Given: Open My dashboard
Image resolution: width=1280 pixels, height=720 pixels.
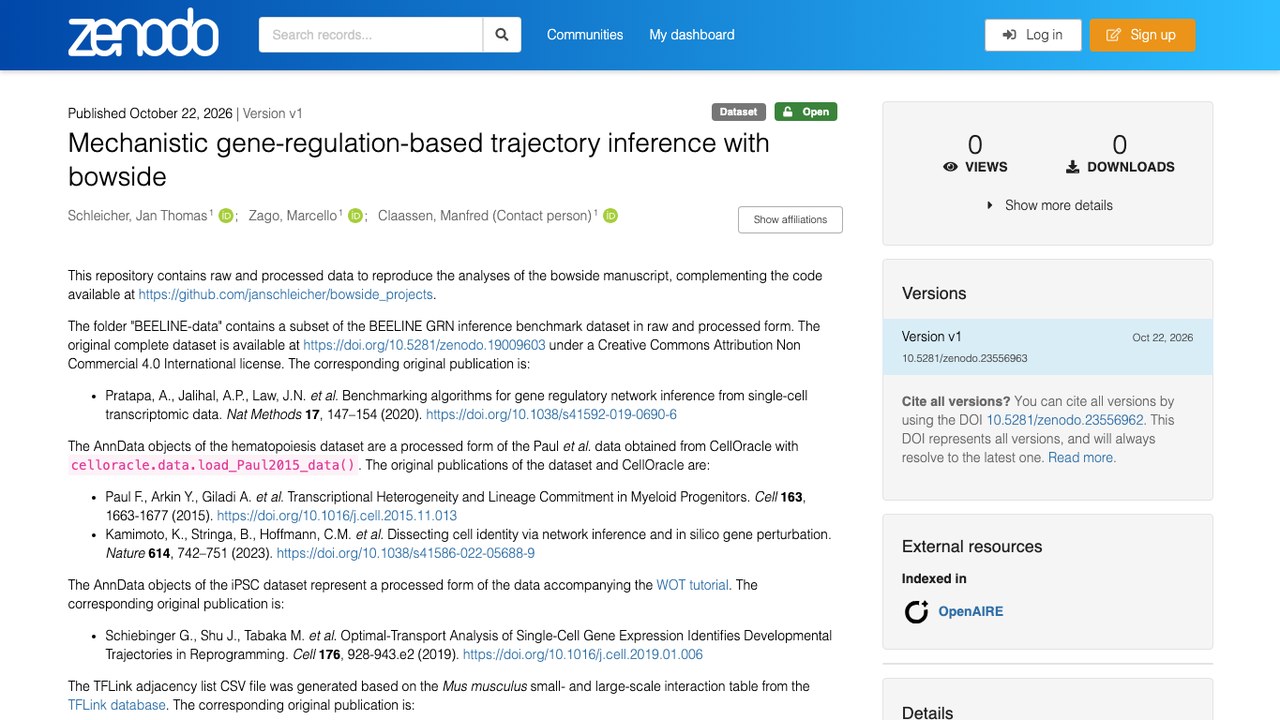Looking at the screenshot, I should pyautogui.click(x=692, y=35).
